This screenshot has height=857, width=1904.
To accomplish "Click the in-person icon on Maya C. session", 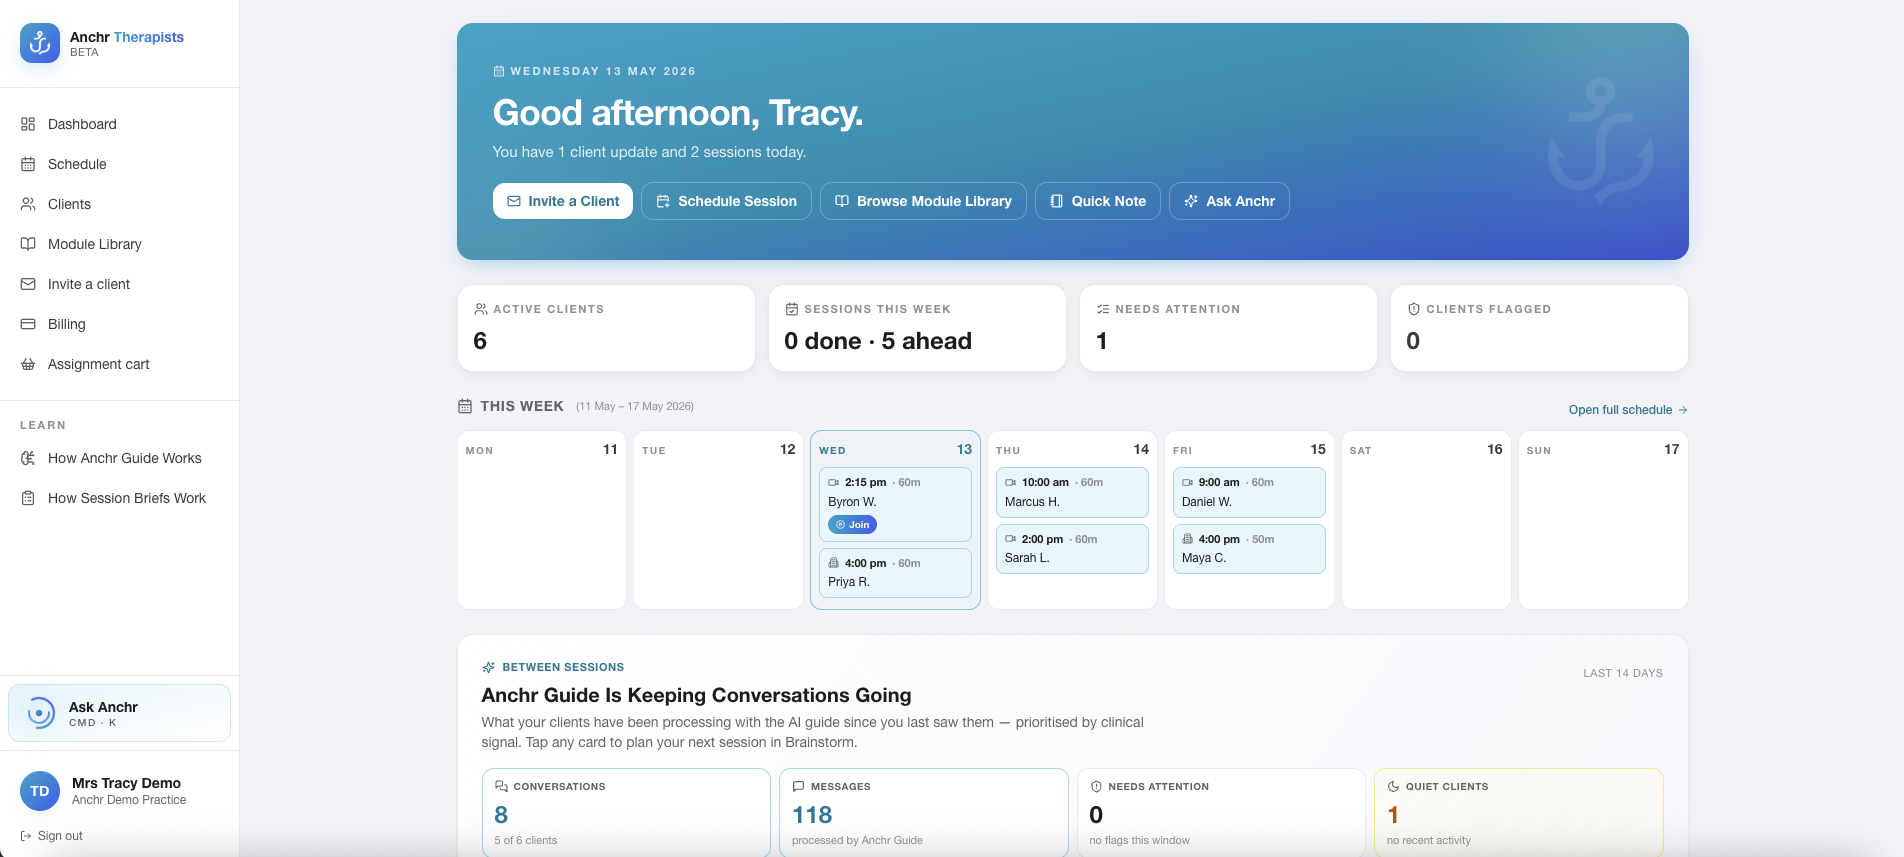I will [1188, 539].
